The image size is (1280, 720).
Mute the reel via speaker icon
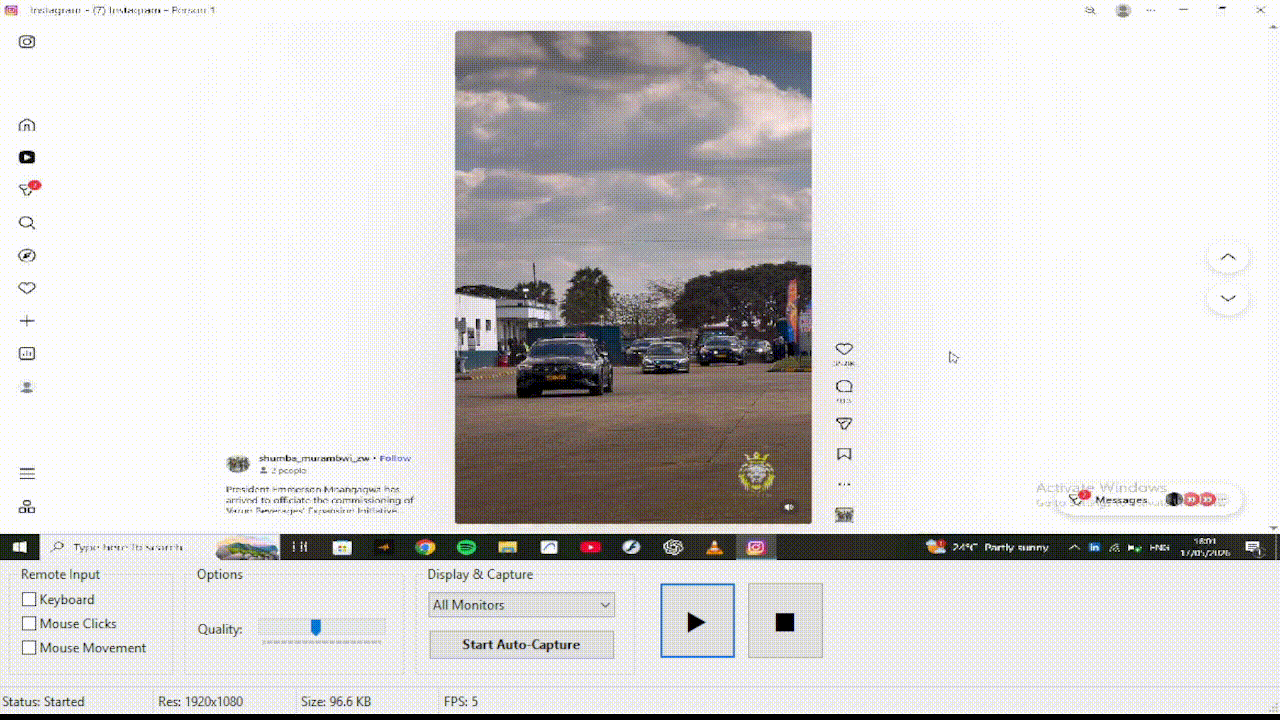pos(789,507)
